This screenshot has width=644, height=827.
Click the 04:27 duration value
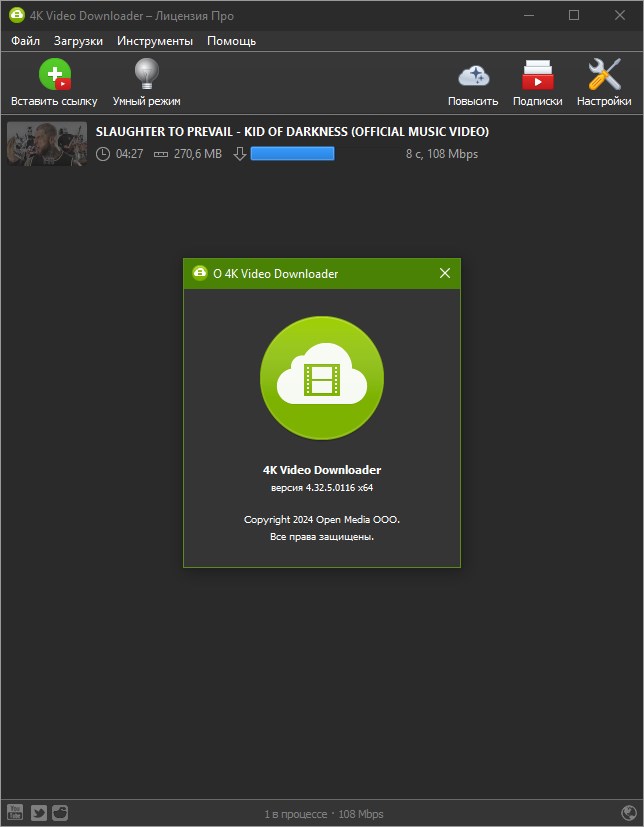(129, 154)
